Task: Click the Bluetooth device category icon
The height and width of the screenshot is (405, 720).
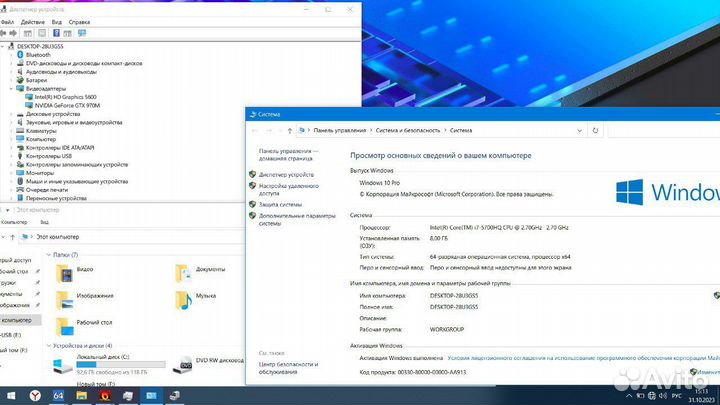Action: (x=20, y=55)
